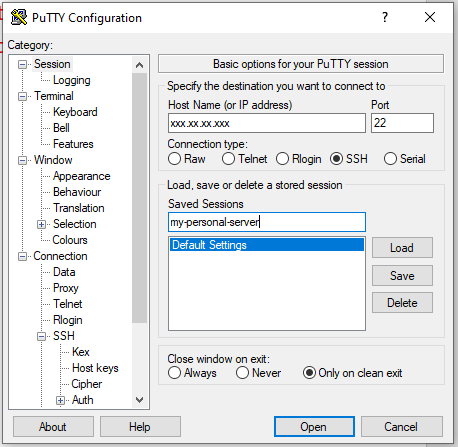Collapse the Connection category node

(22, 256)
